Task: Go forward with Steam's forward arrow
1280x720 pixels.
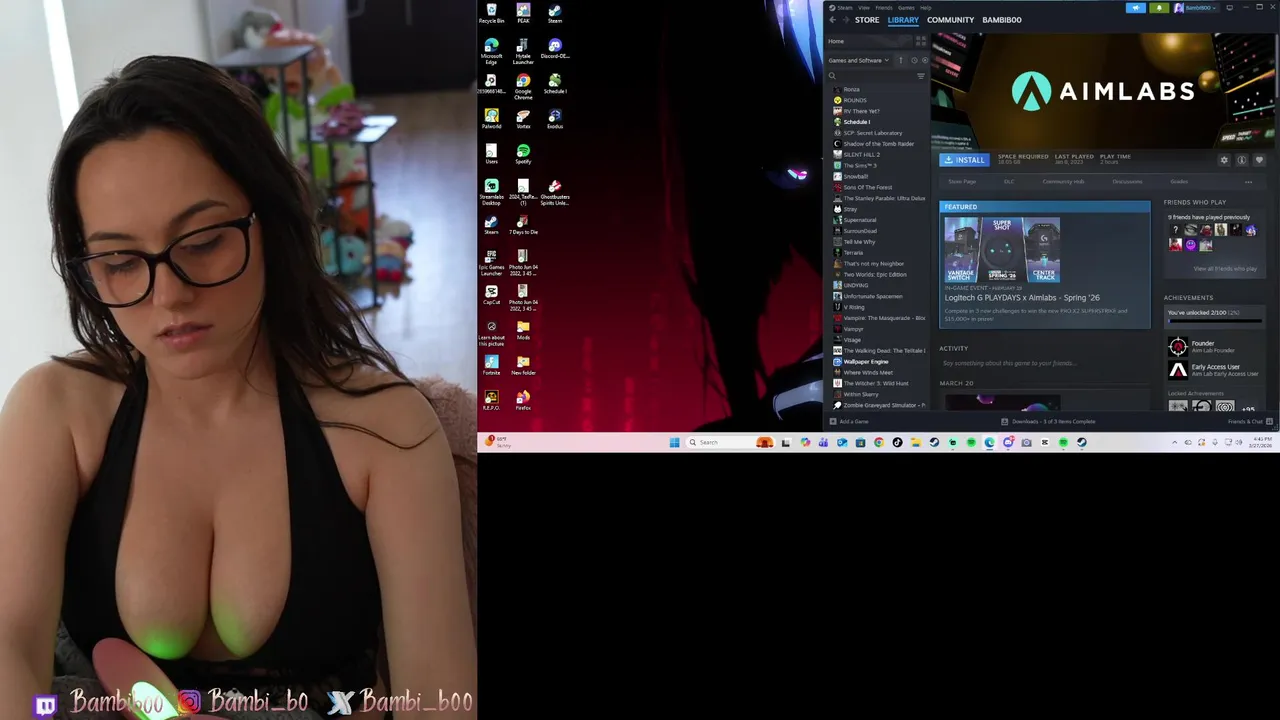Action: click(845, 20)
